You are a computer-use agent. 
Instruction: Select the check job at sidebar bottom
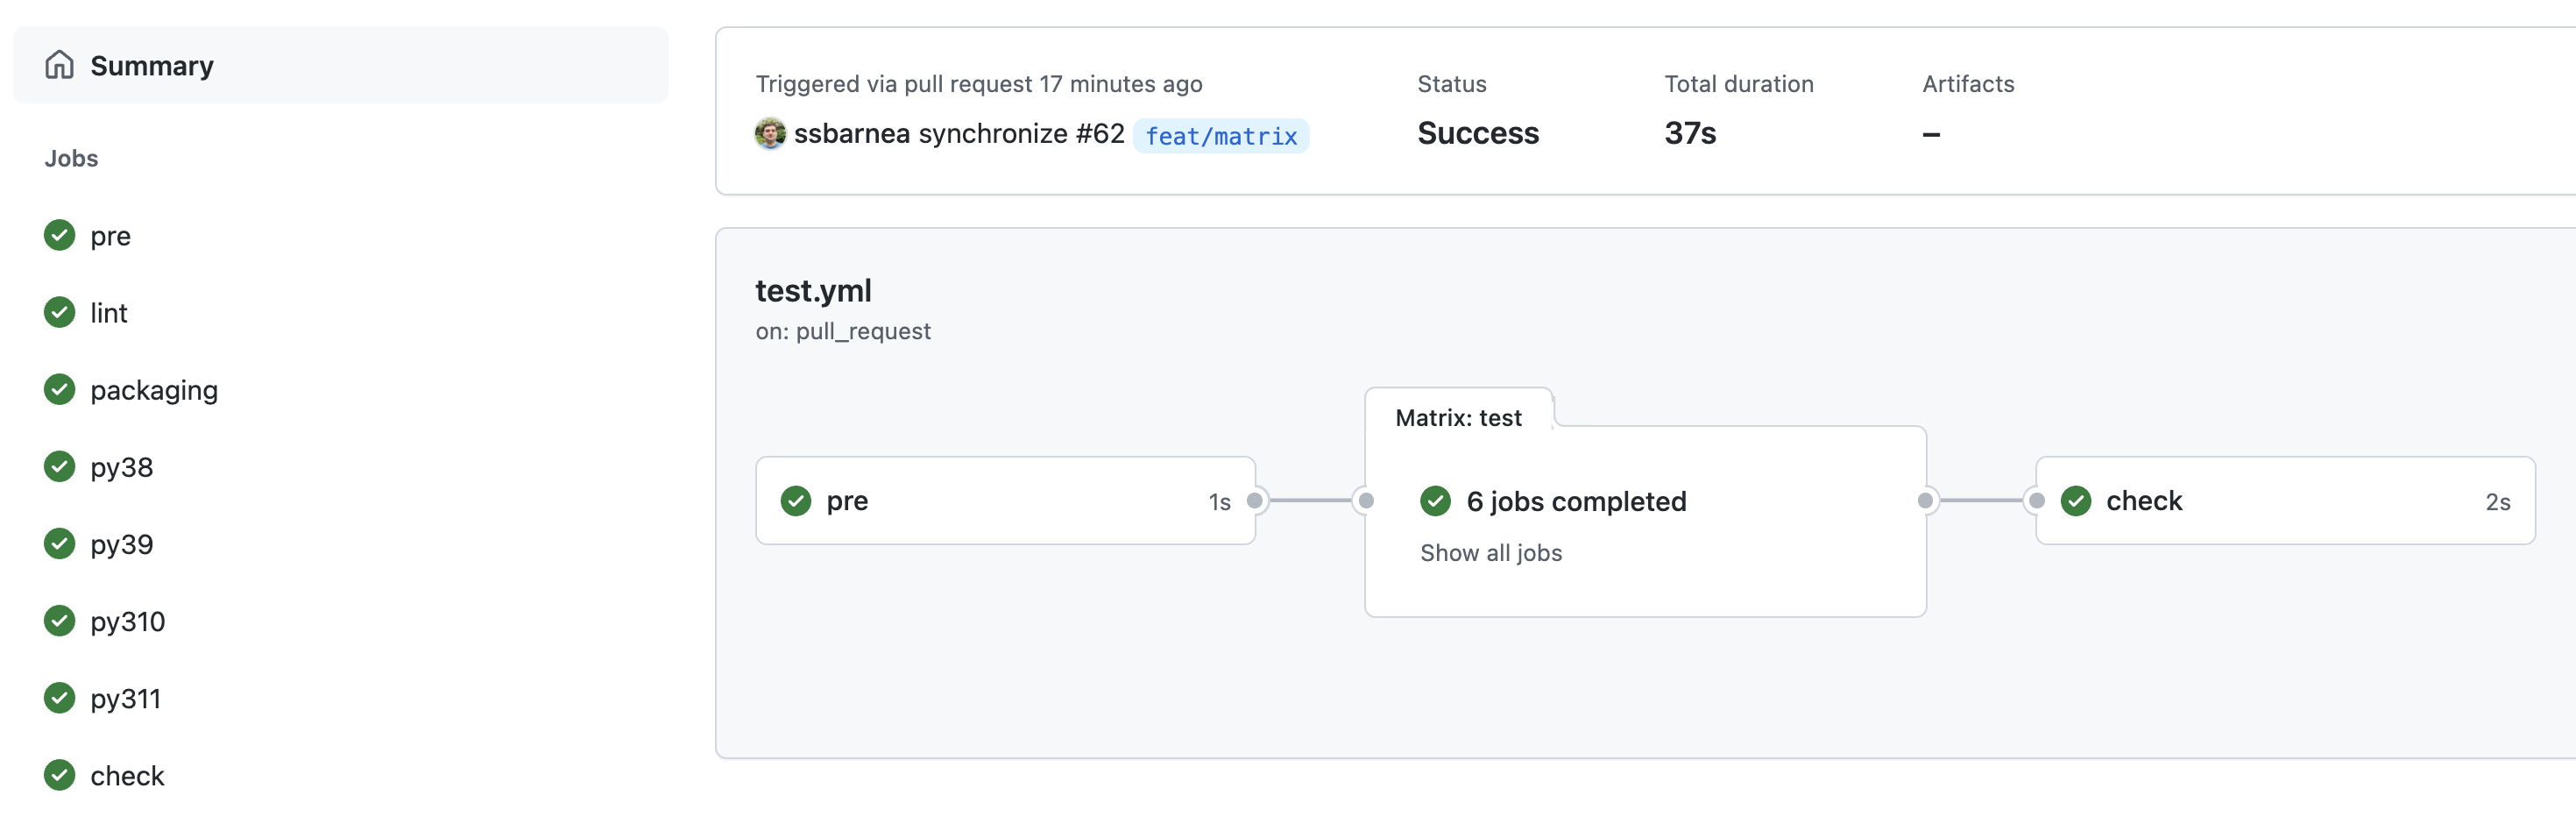coord(127,776)
